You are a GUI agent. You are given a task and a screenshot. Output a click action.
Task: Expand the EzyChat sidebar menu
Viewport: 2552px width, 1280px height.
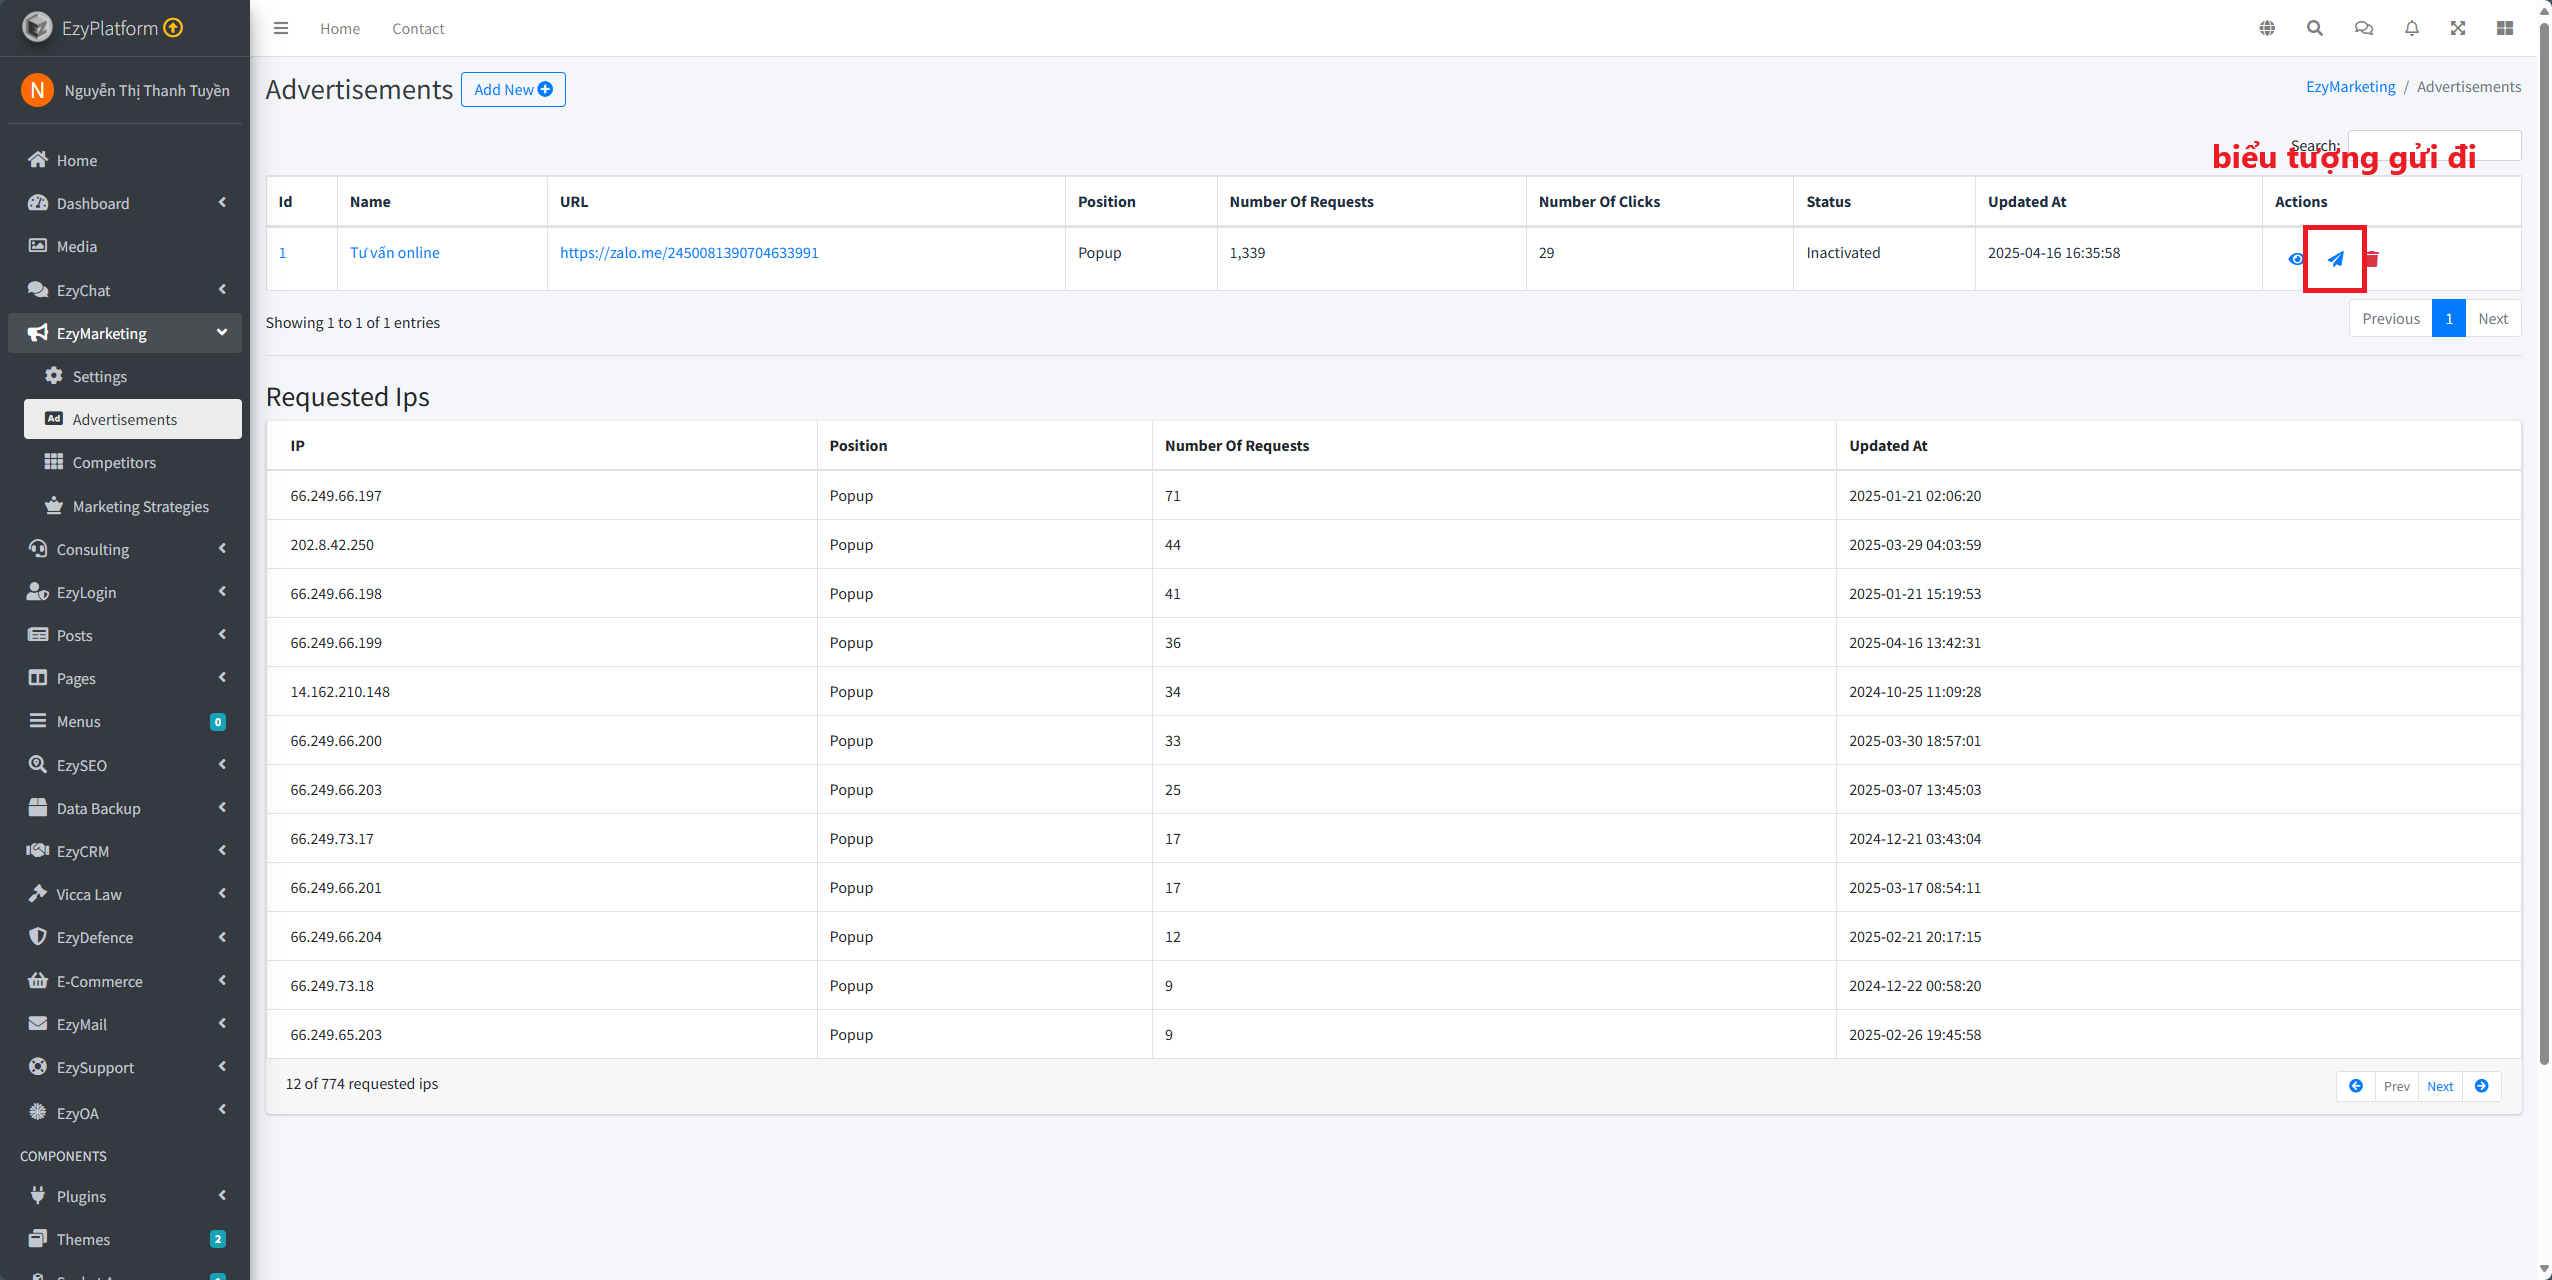(x=125, y=290)
